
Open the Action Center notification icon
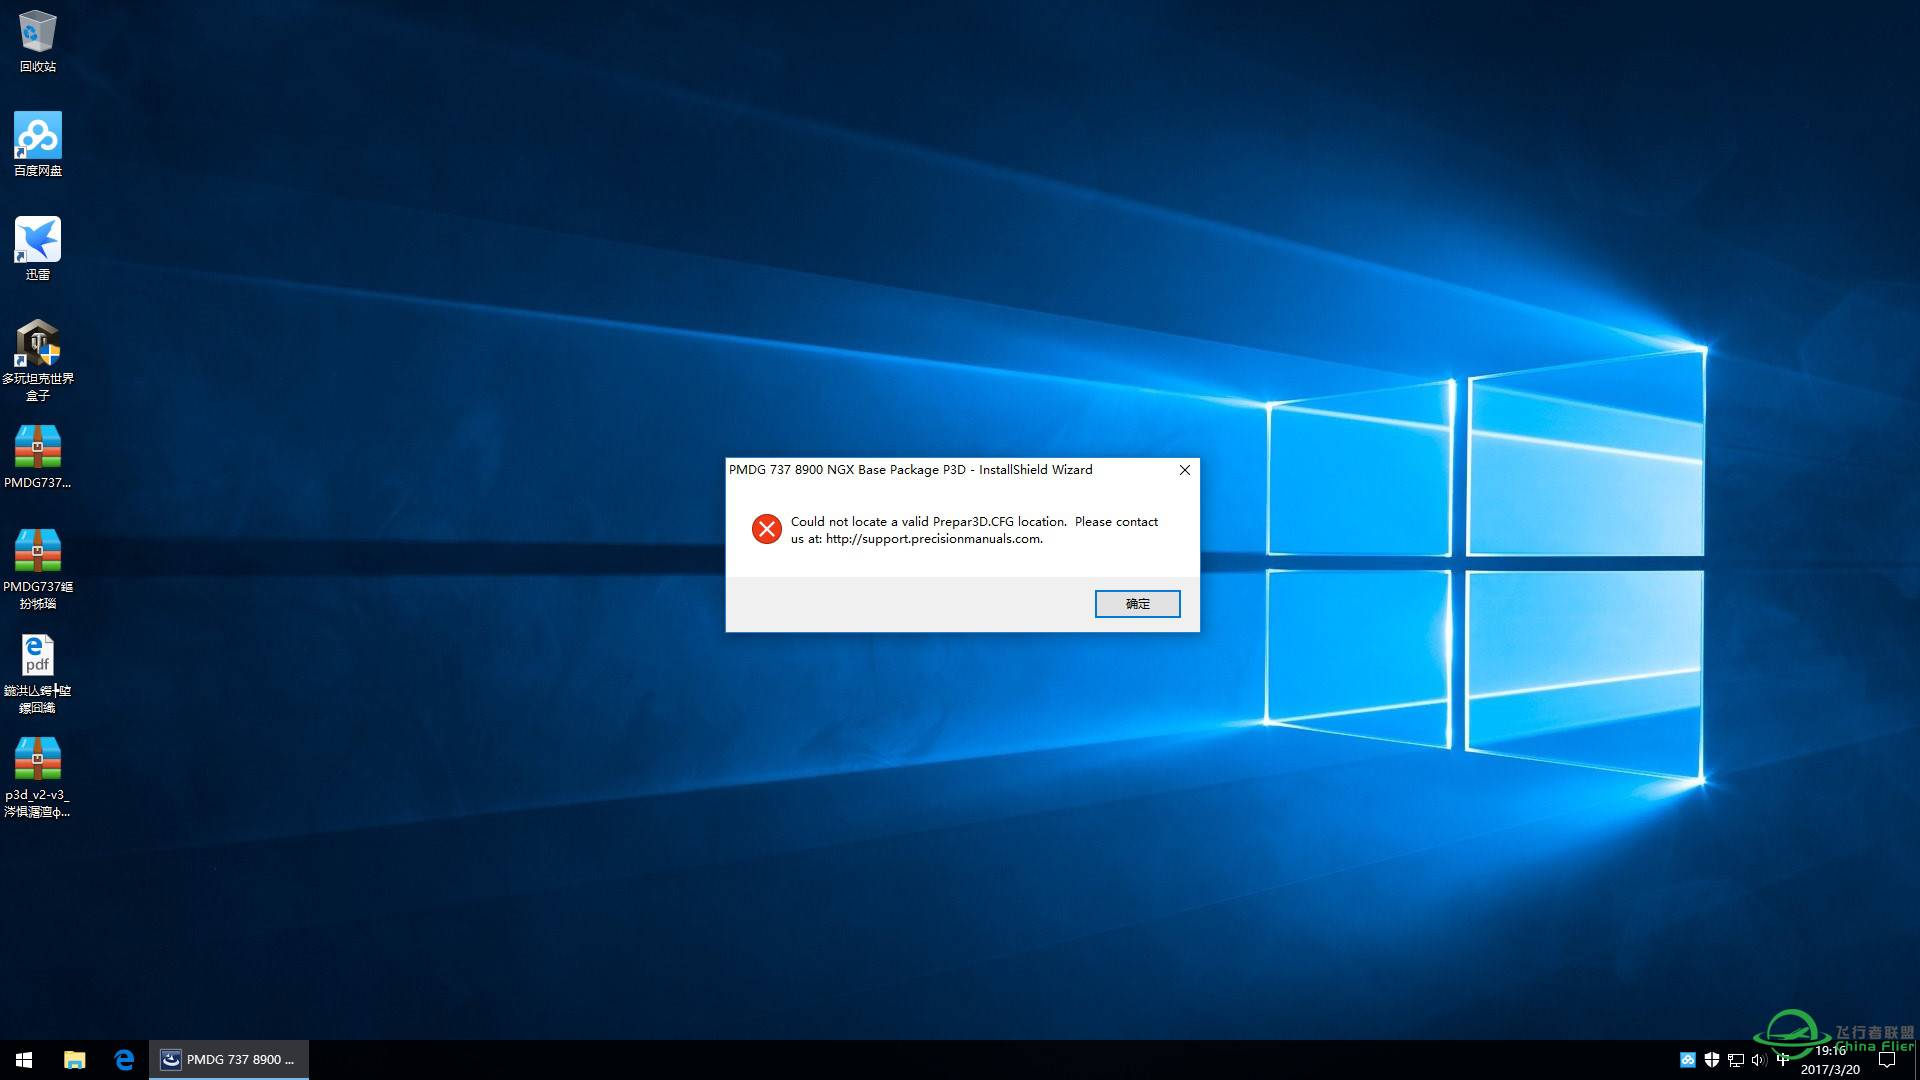(x=1887, y=1060)
